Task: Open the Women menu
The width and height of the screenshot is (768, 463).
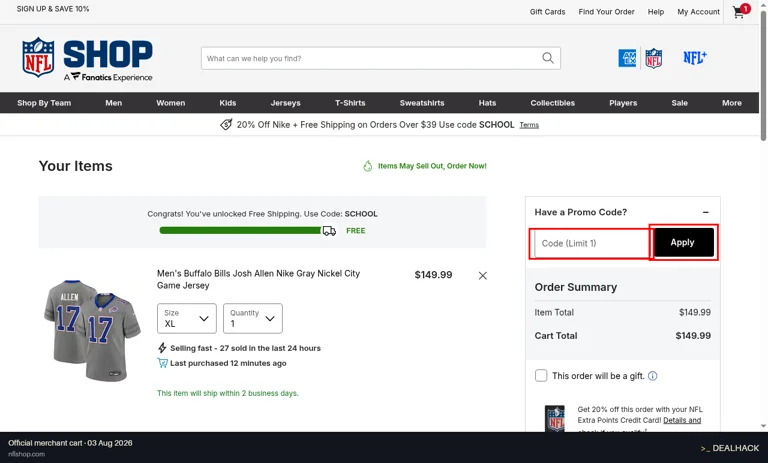Action: point(170,103)
